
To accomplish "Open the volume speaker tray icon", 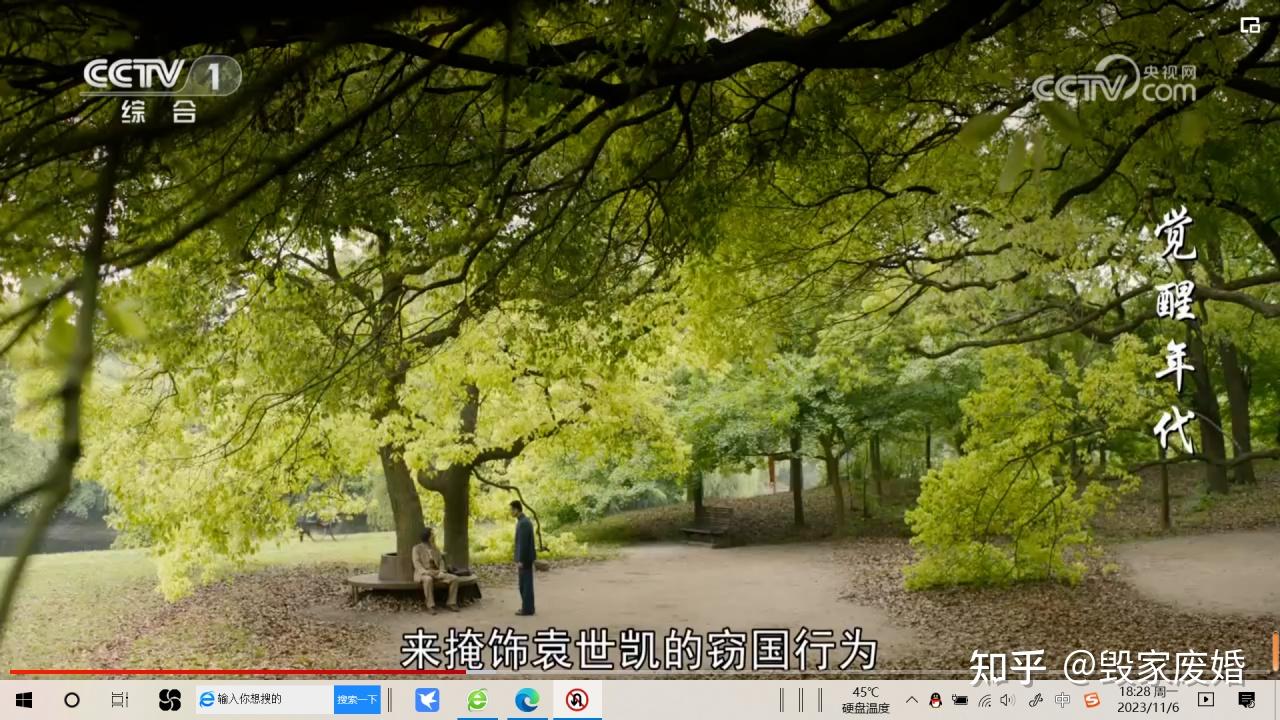I will (x=1007, y=700).
